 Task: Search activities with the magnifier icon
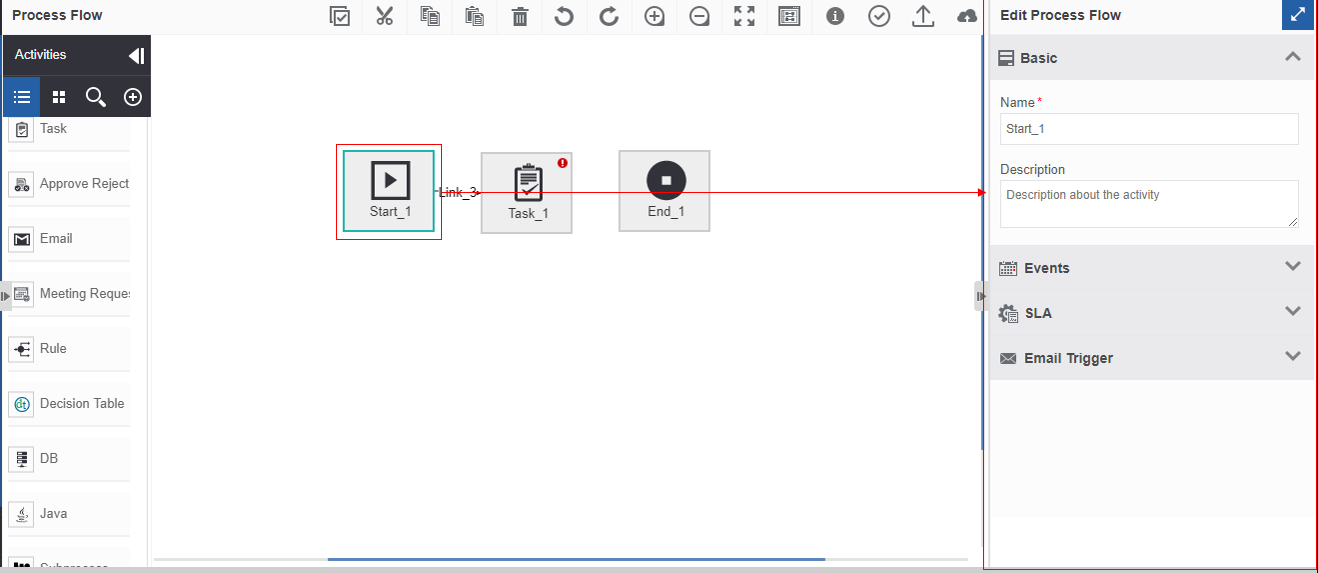[x=96, y=97]
